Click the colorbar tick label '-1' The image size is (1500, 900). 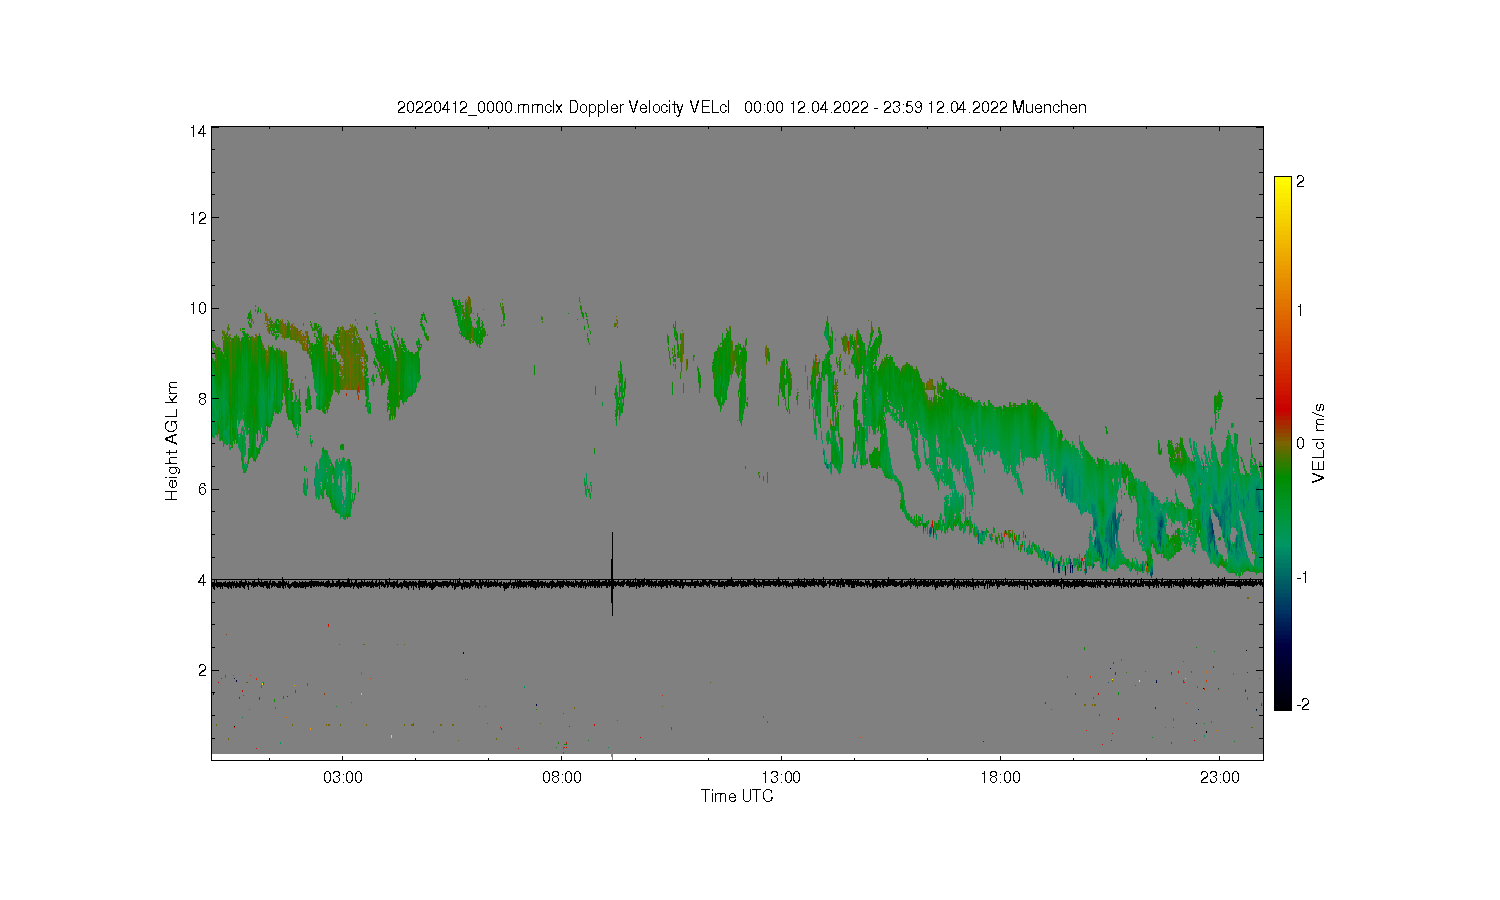(x=1302, y=578)
